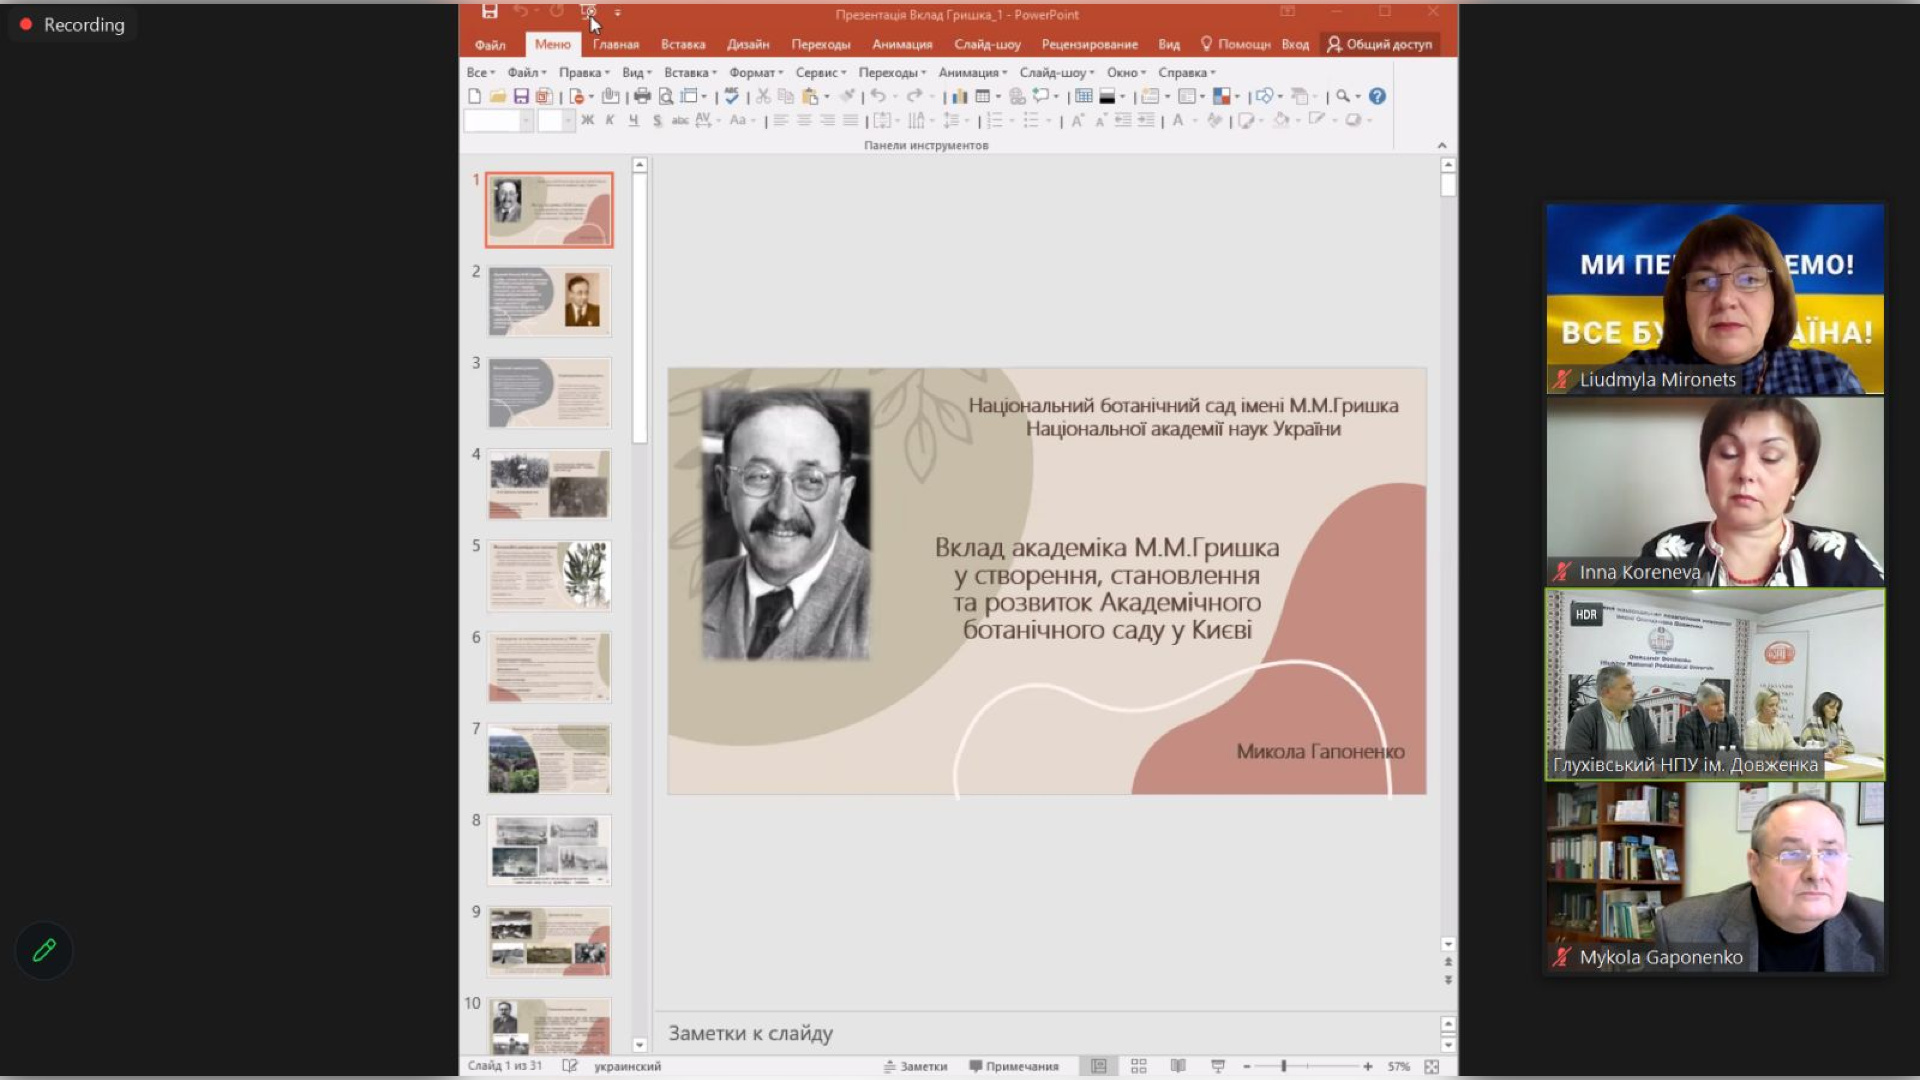Switch to reading view in status bar

1178,1066
